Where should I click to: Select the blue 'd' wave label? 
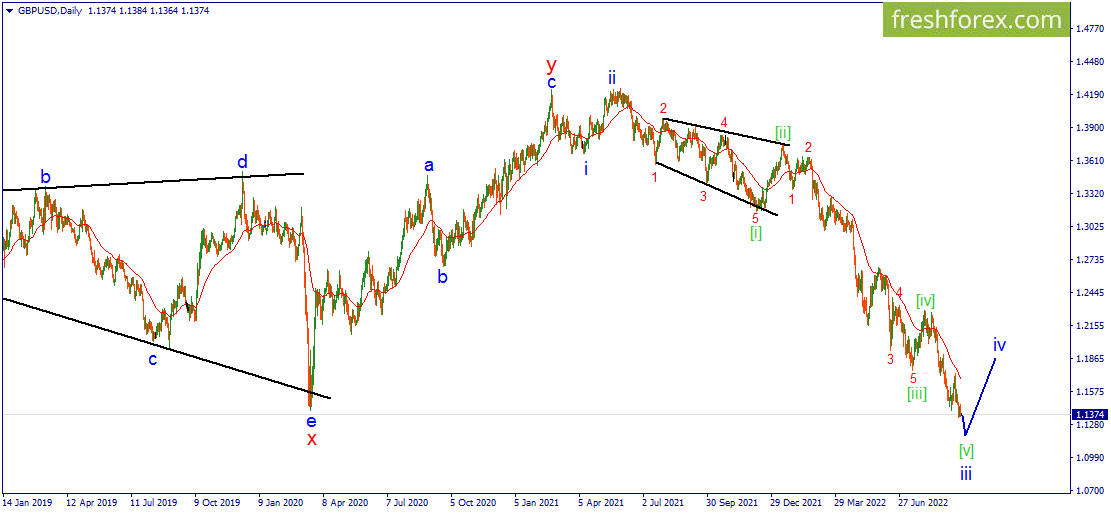pyautogui.click(x=242, y=162)
